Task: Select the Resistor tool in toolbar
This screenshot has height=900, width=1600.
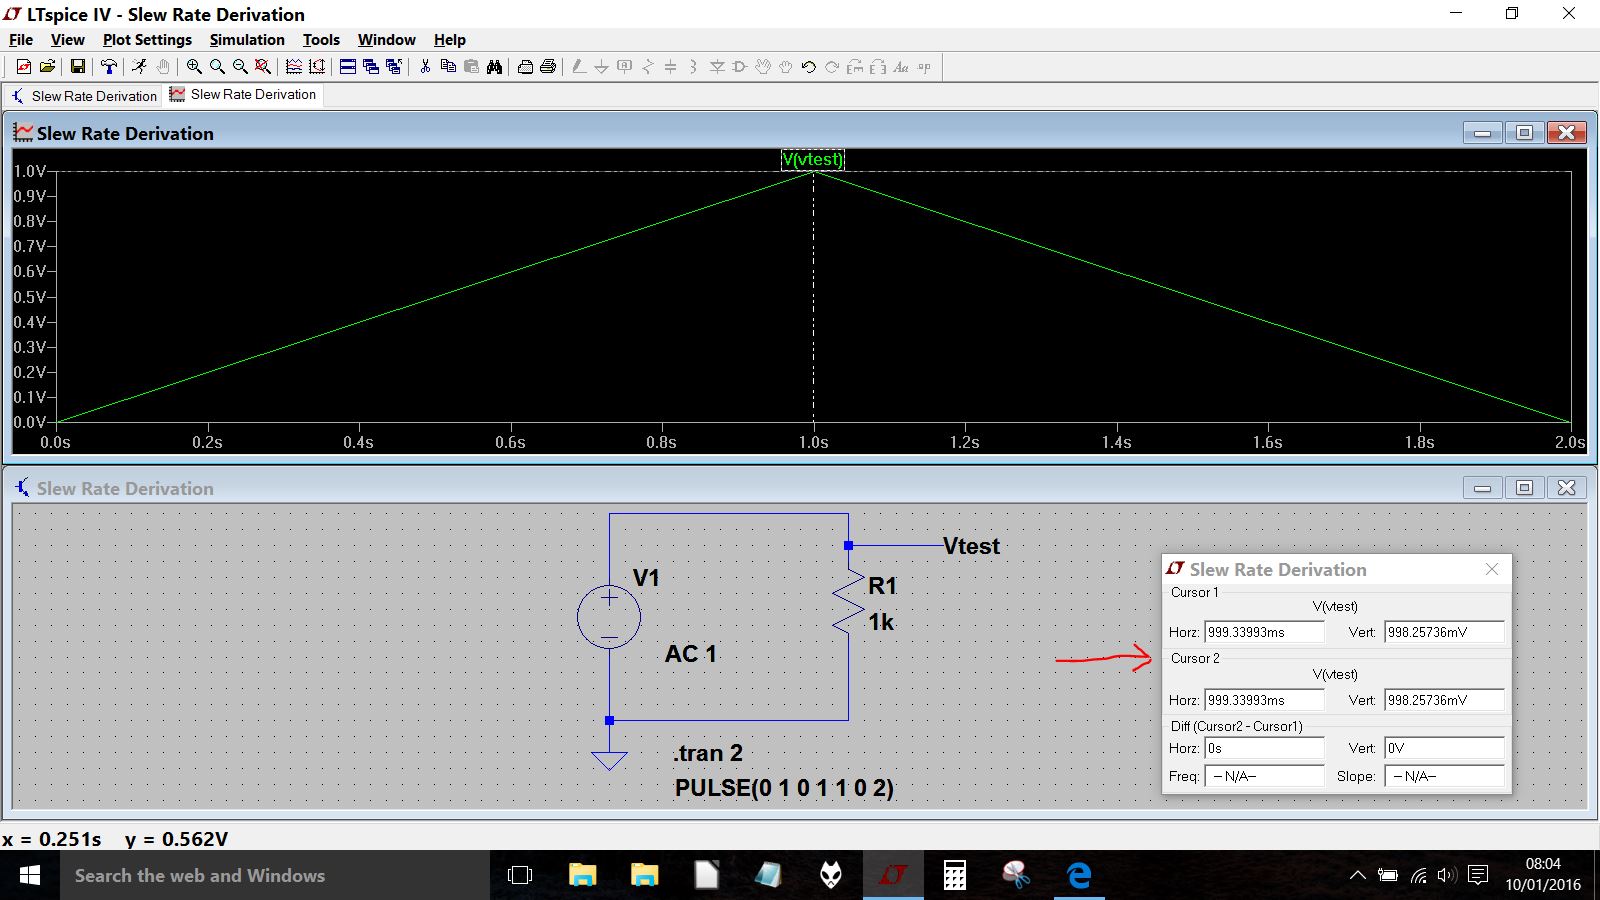Action: (x=648, y=67)
